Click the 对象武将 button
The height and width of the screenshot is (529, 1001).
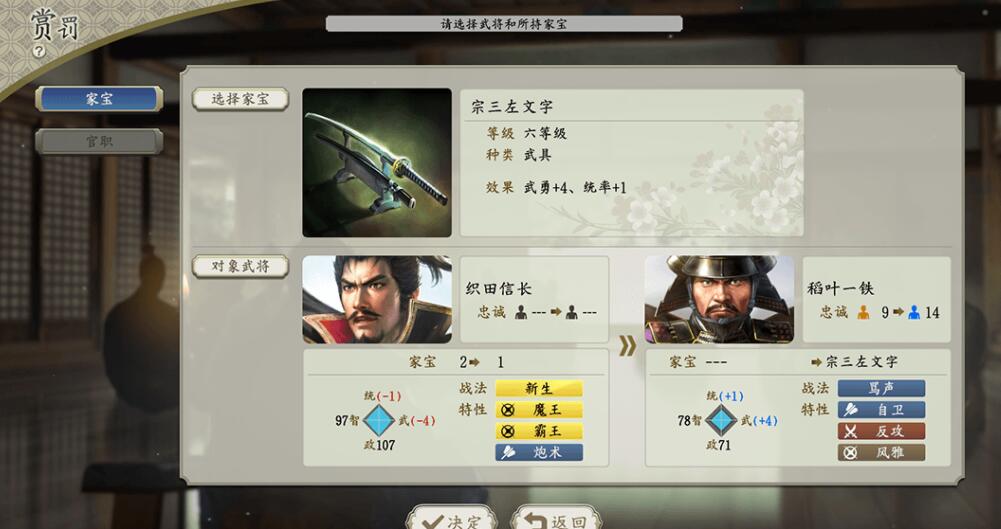click(x=240, y=266)
